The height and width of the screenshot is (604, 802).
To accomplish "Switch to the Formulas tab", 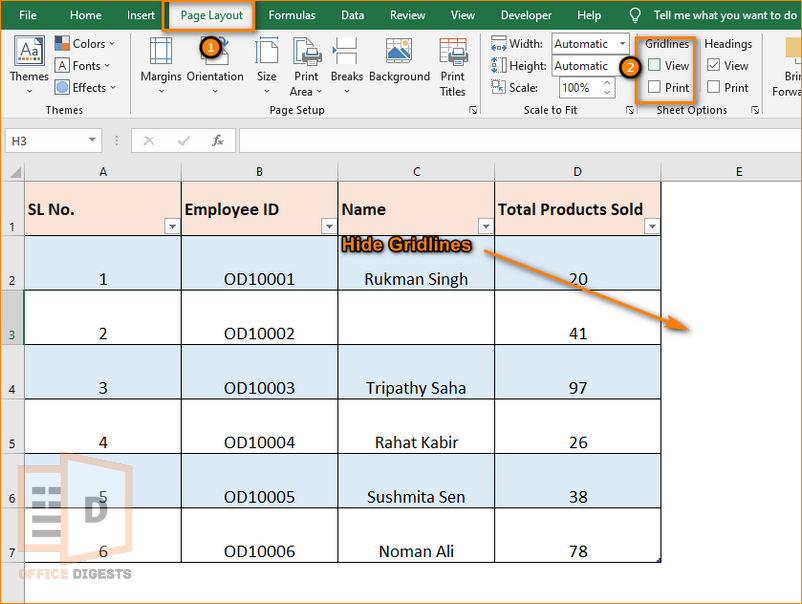I will pos(292,15).
